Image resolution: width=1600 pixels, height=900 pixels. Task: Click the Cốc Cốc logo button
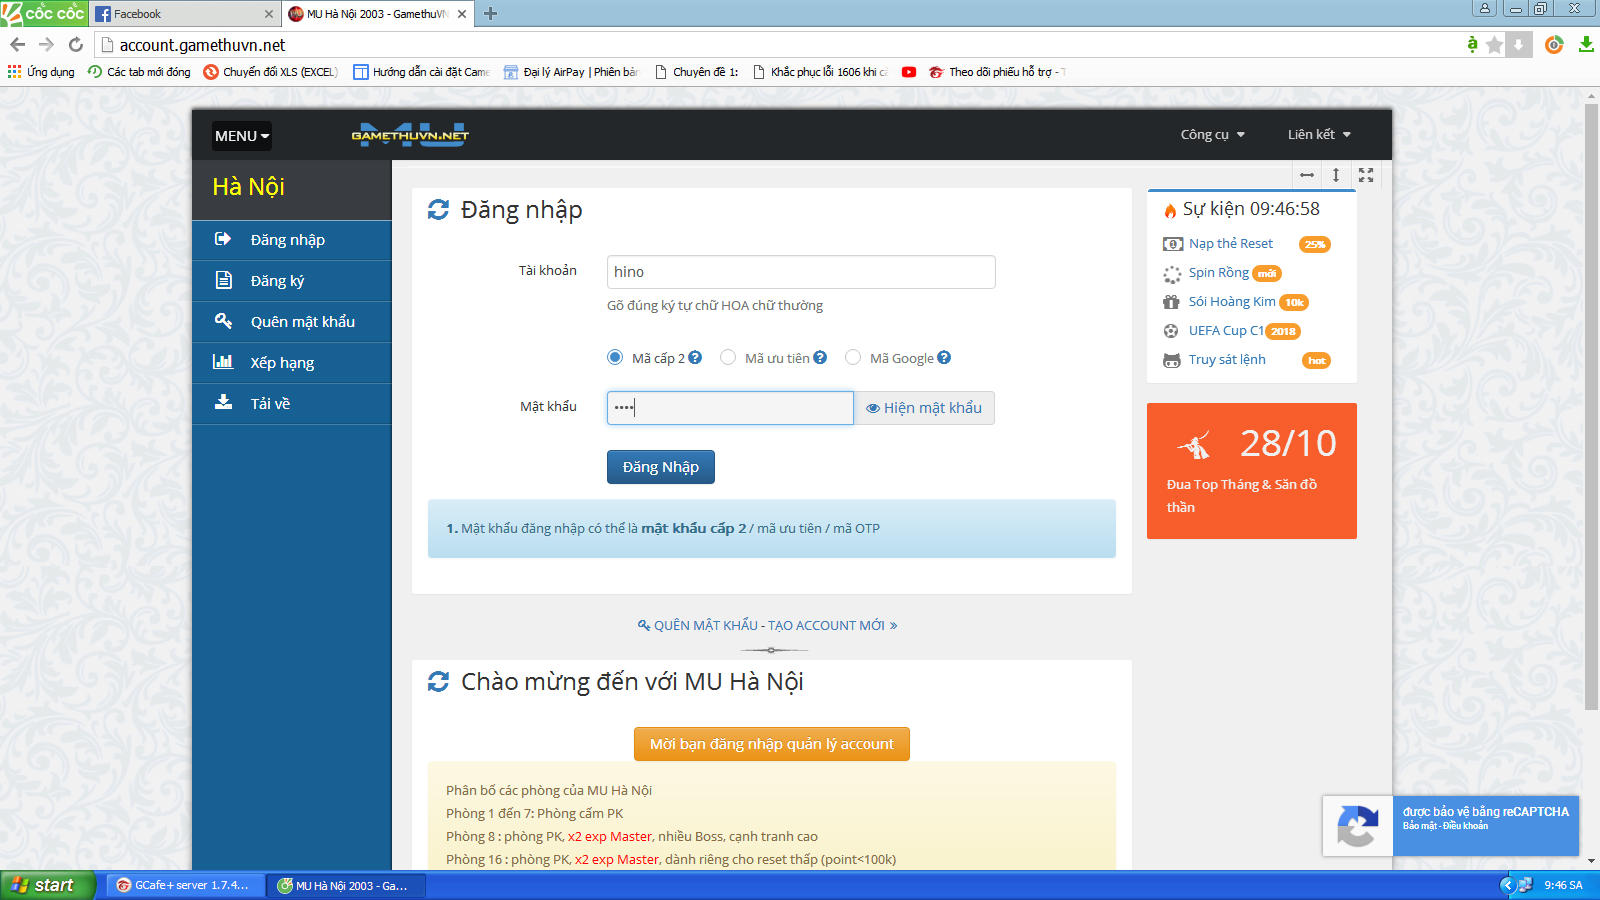click(x=43, y=13)
